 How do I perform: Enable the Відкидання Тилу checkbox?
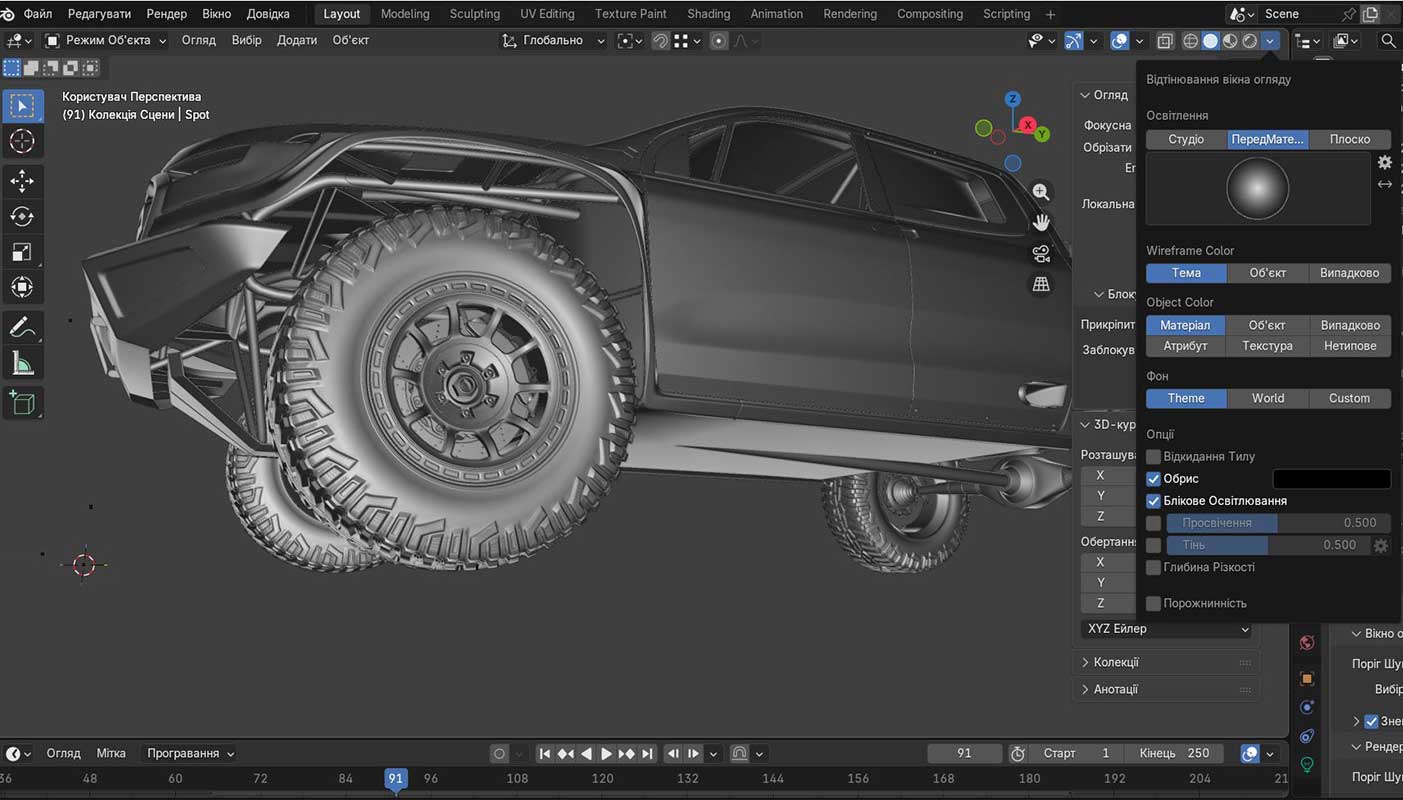pos(1153,457)
